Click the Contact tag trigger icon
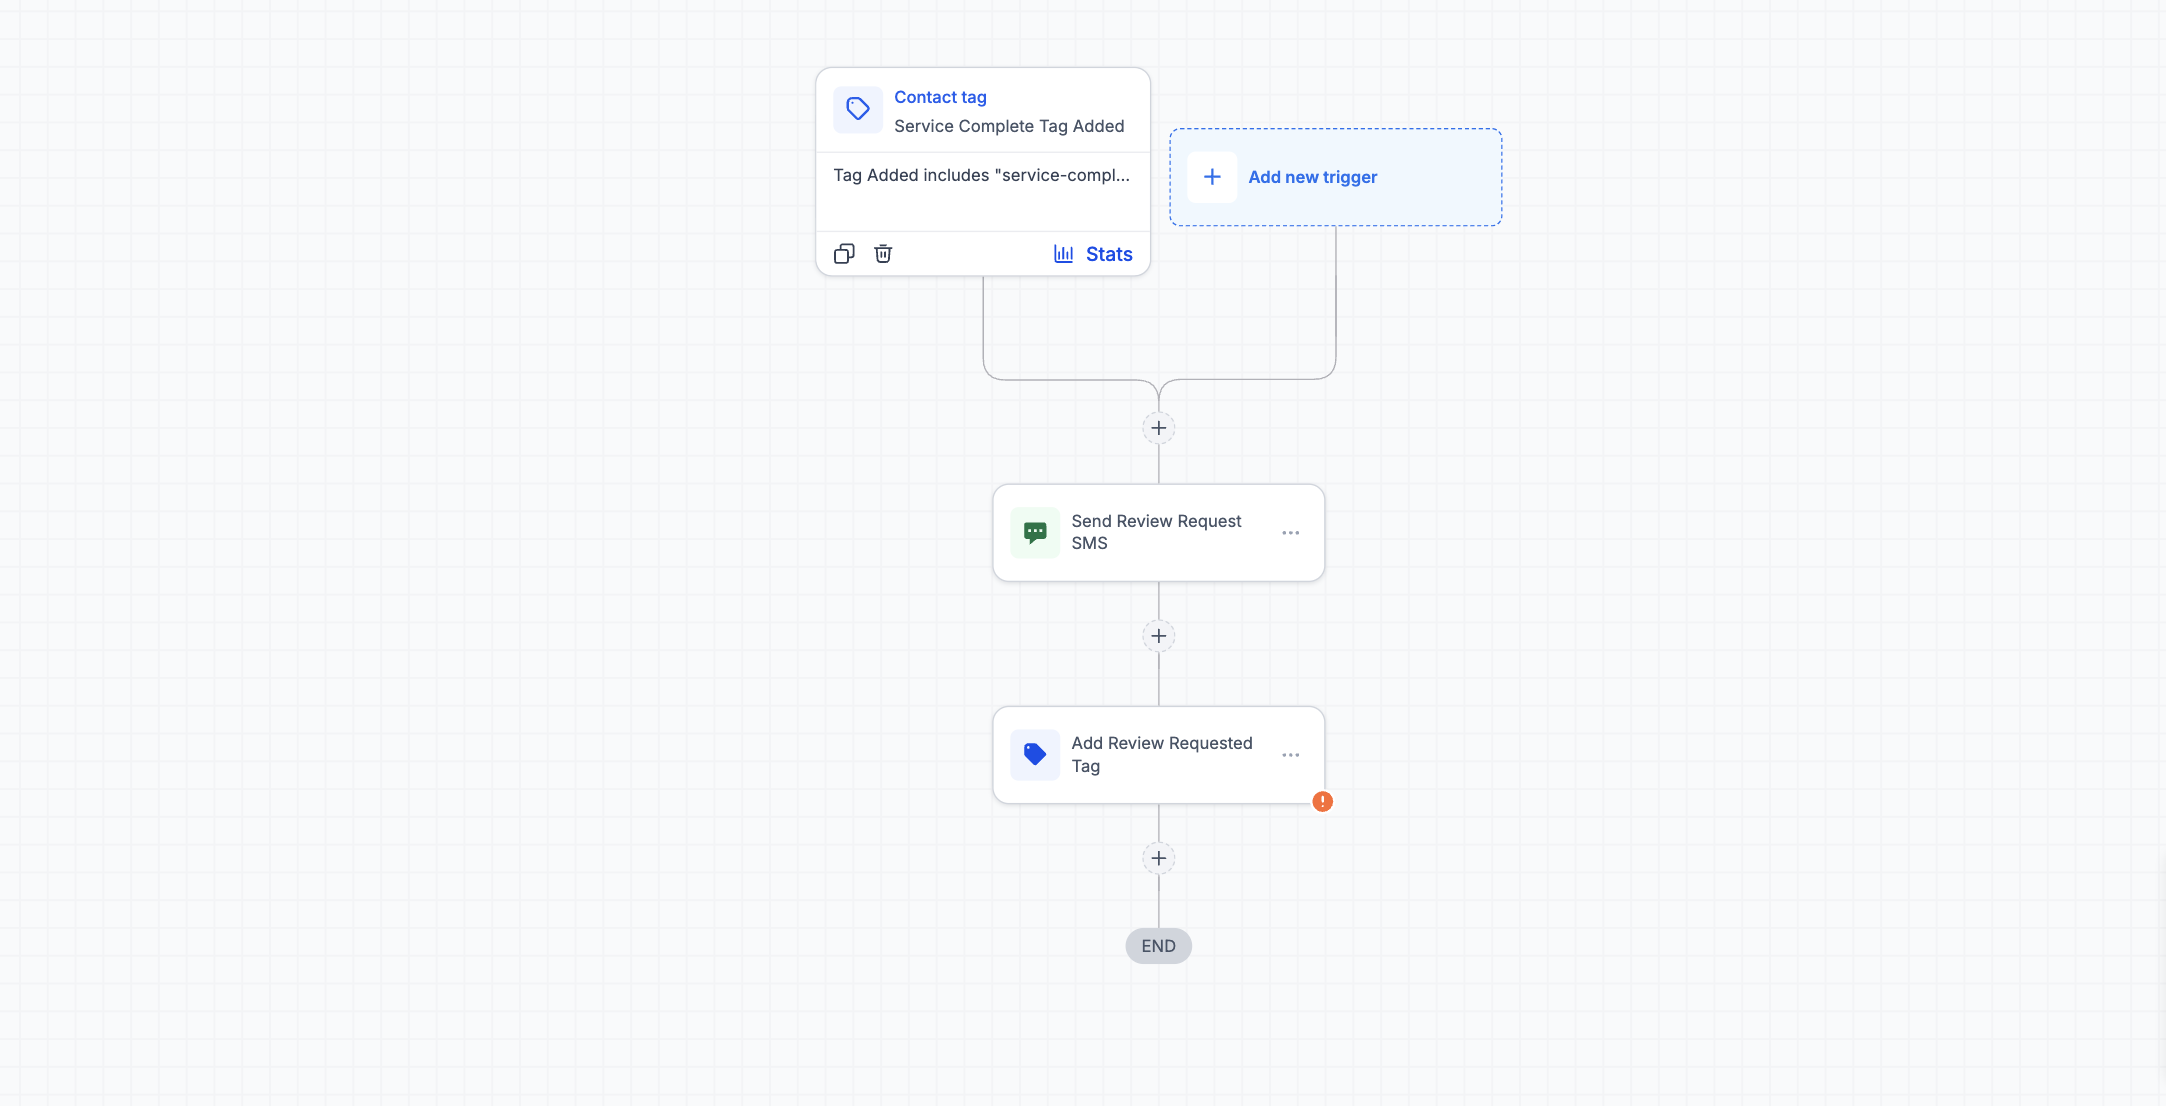This screenshot has width=2166, height=1106. coord(858,109)
